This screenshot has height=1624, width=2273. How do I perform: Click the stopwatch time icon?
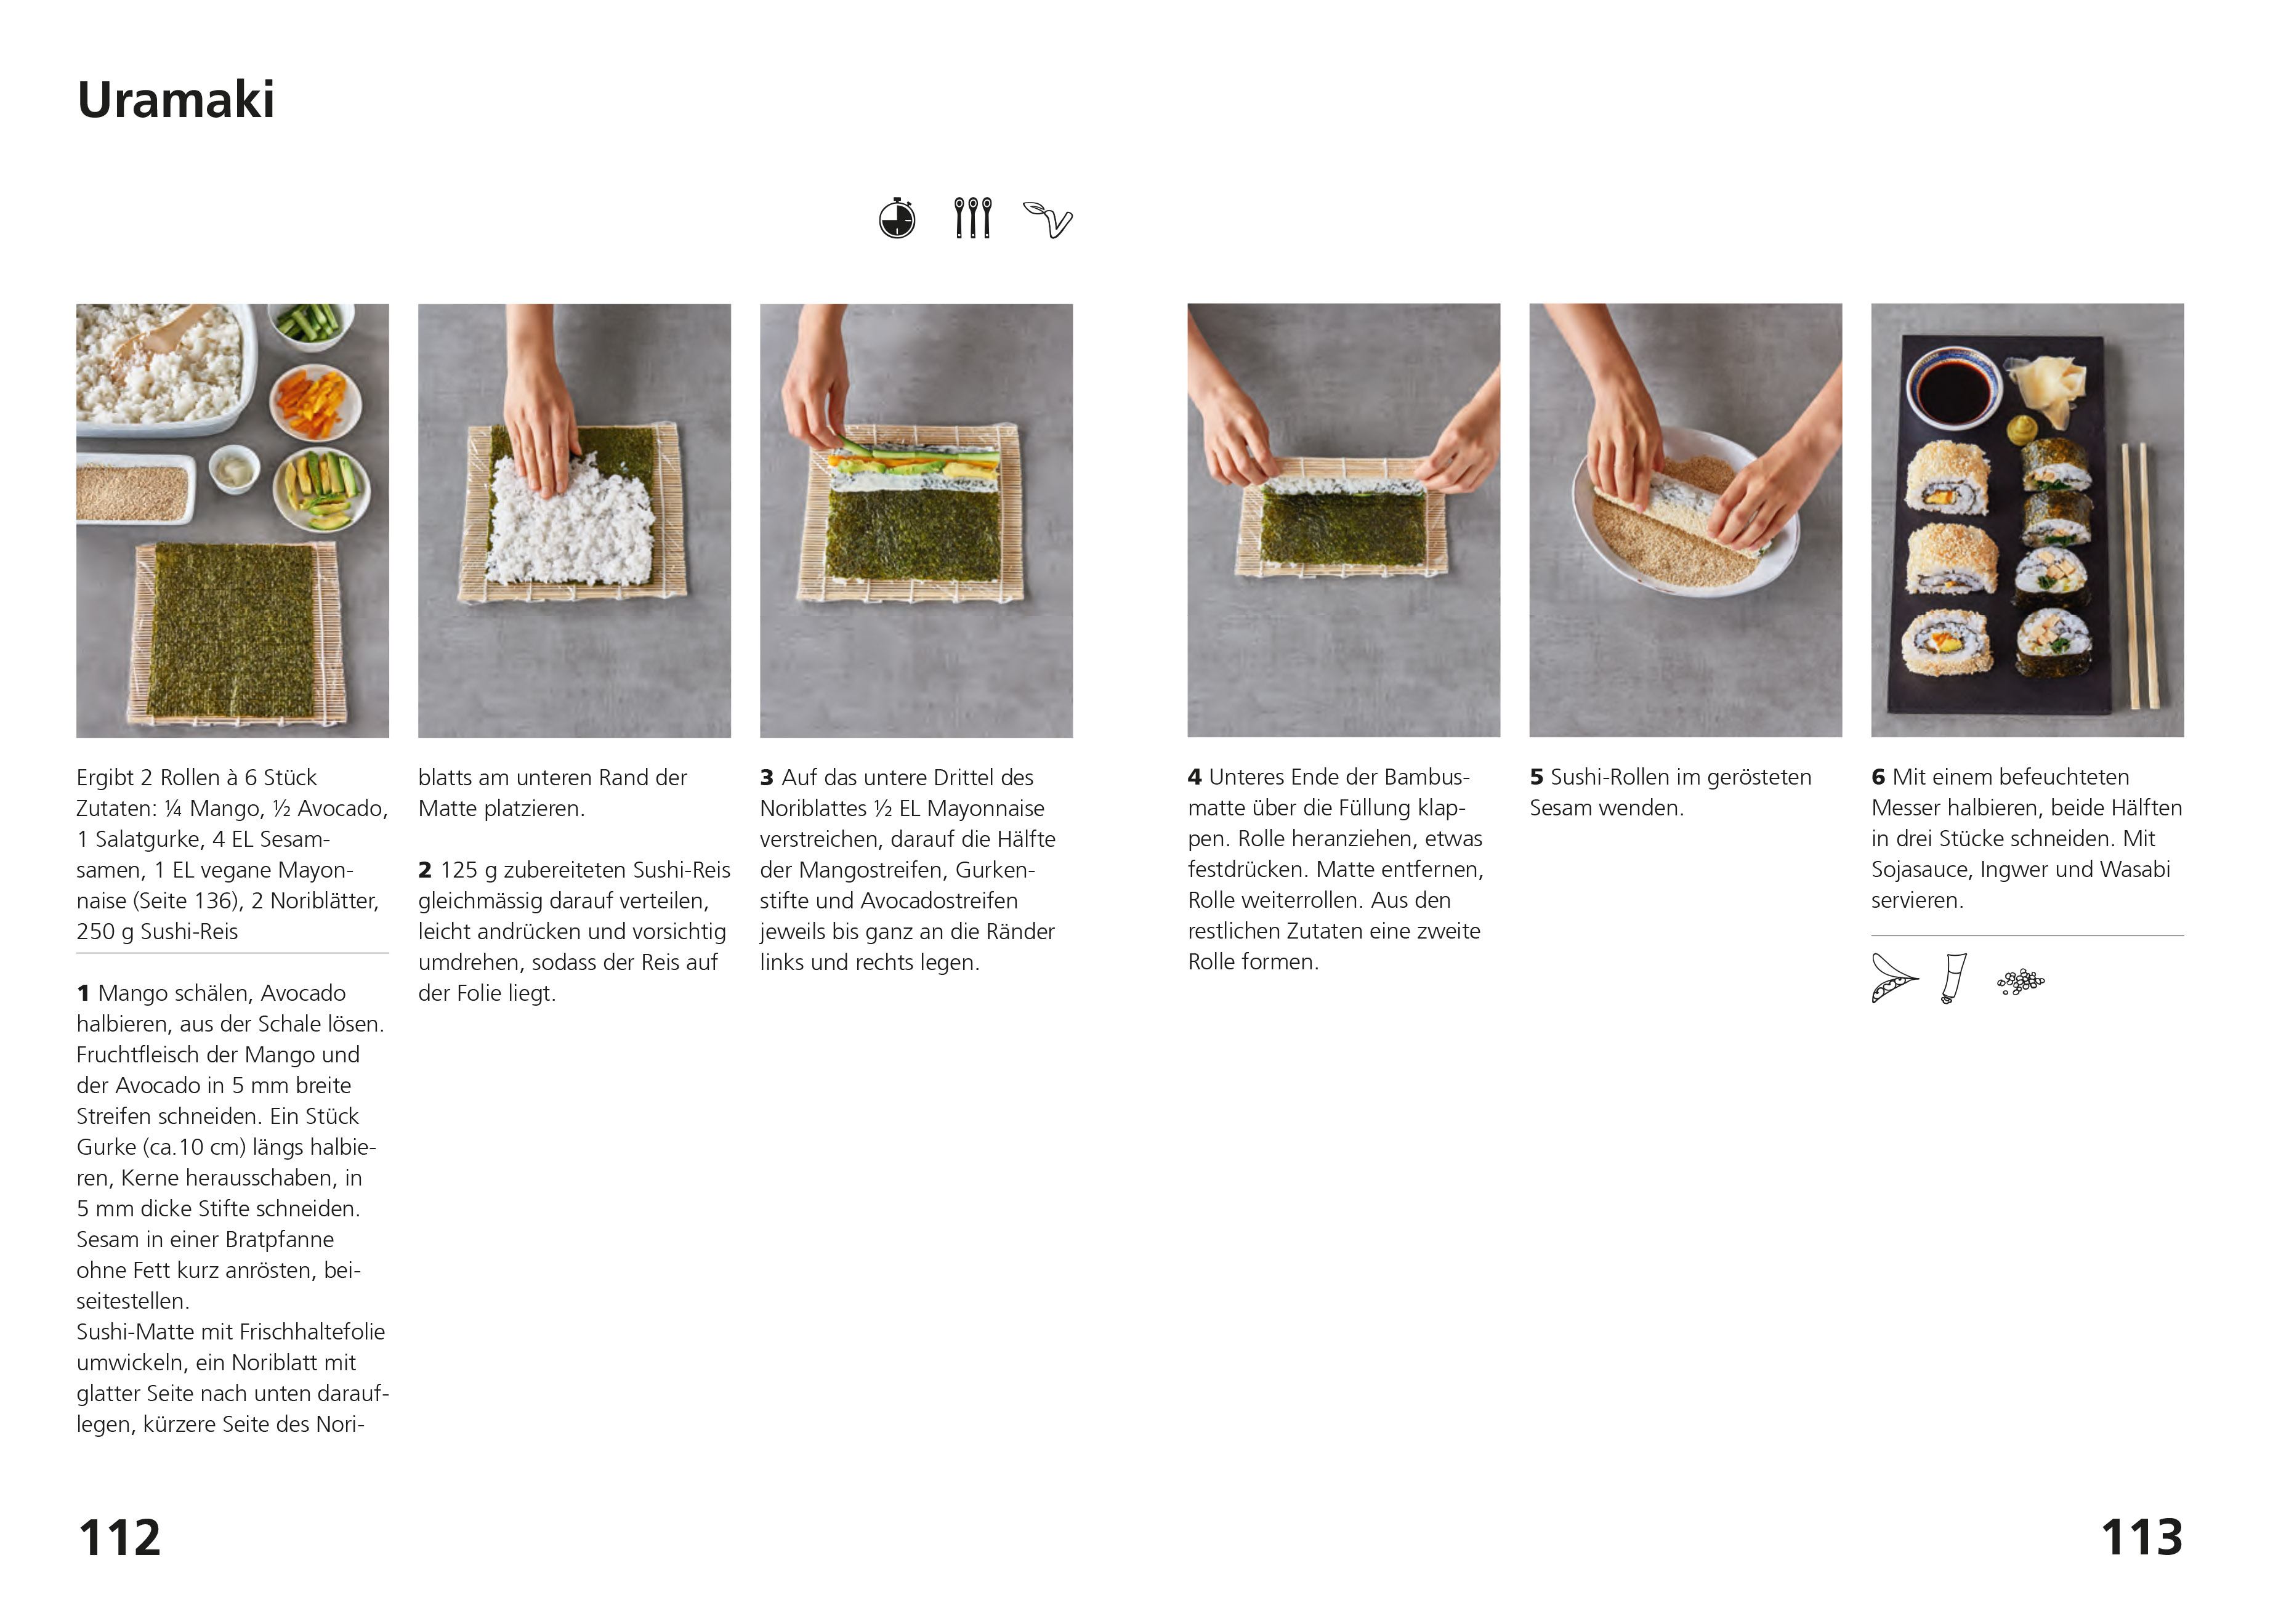pos(897,218)
